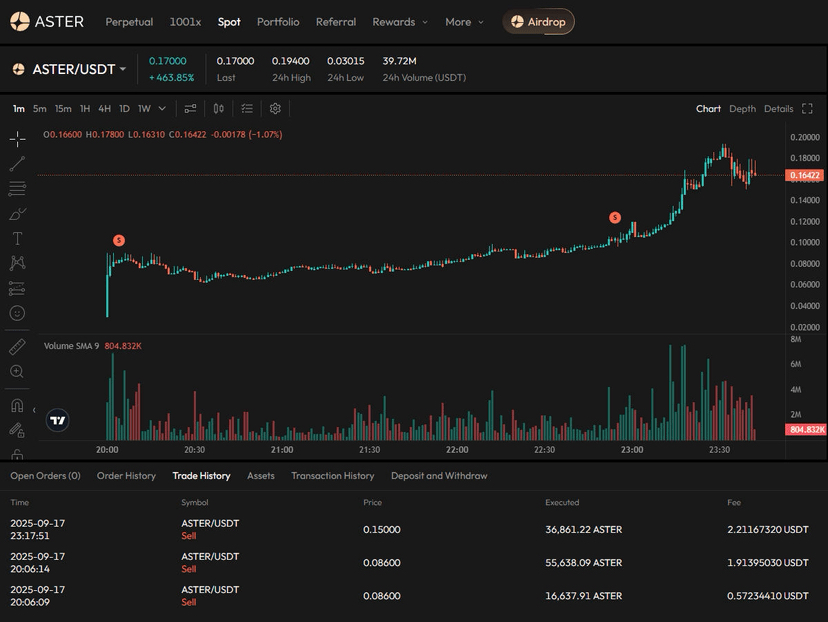Pick the brush drawing tool
This screenshot has height=622, width=828.
[x=17, y=213]
